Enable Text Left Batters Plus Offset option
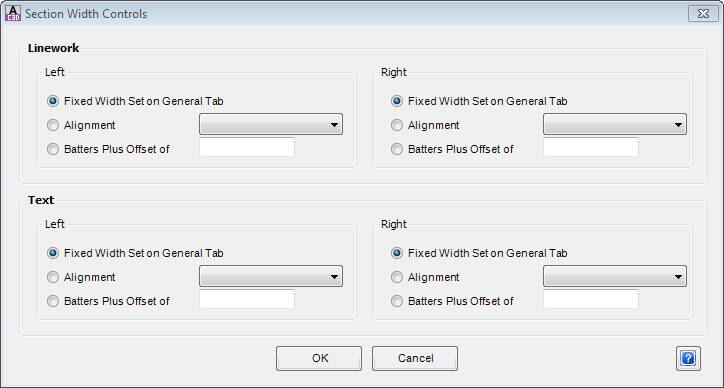Screen dimensions: 724x388 53,301
